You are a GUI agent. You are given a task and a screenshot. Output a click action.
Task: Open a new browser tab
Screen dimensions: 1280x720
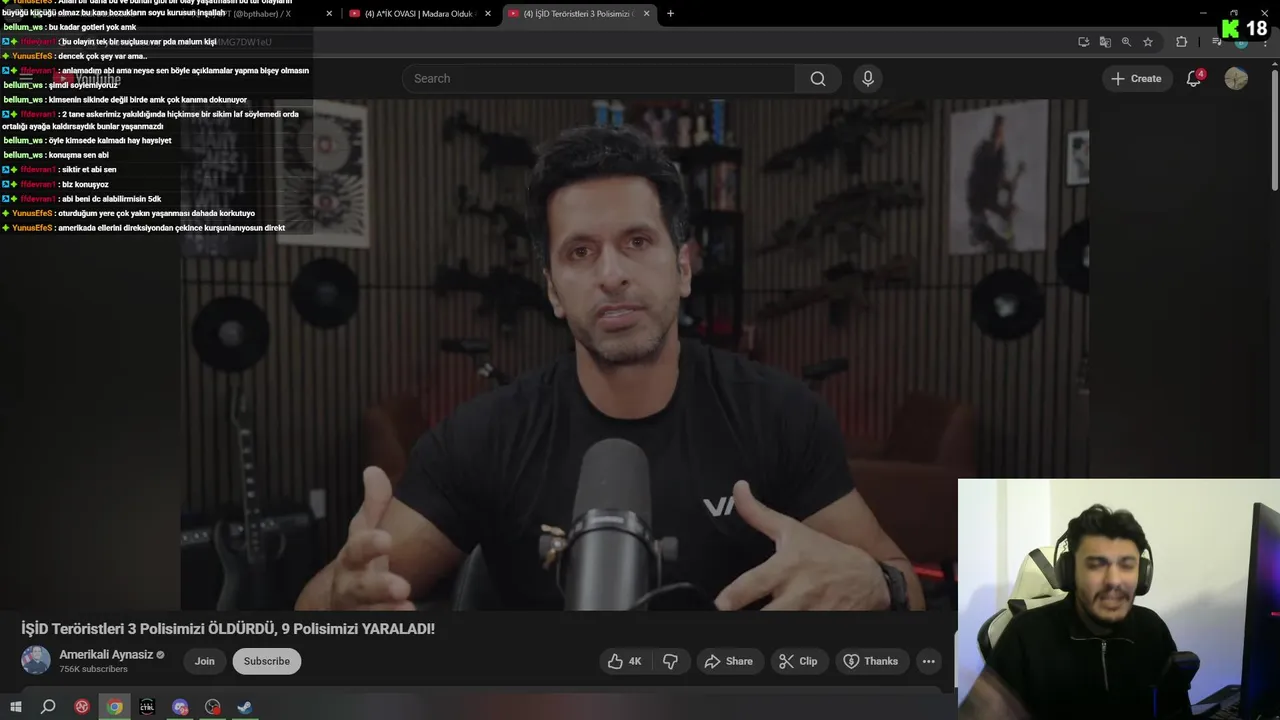pos(670,14)
